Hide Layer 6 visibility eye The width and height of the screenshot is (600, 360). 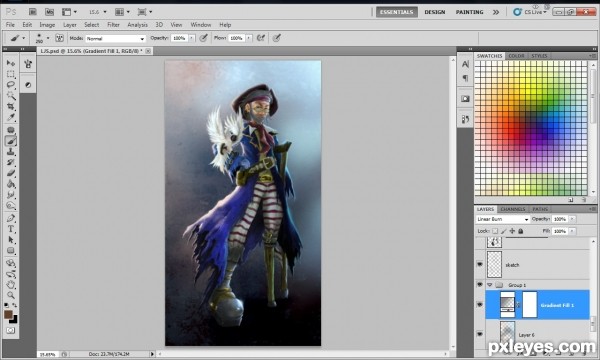[480, 334]
